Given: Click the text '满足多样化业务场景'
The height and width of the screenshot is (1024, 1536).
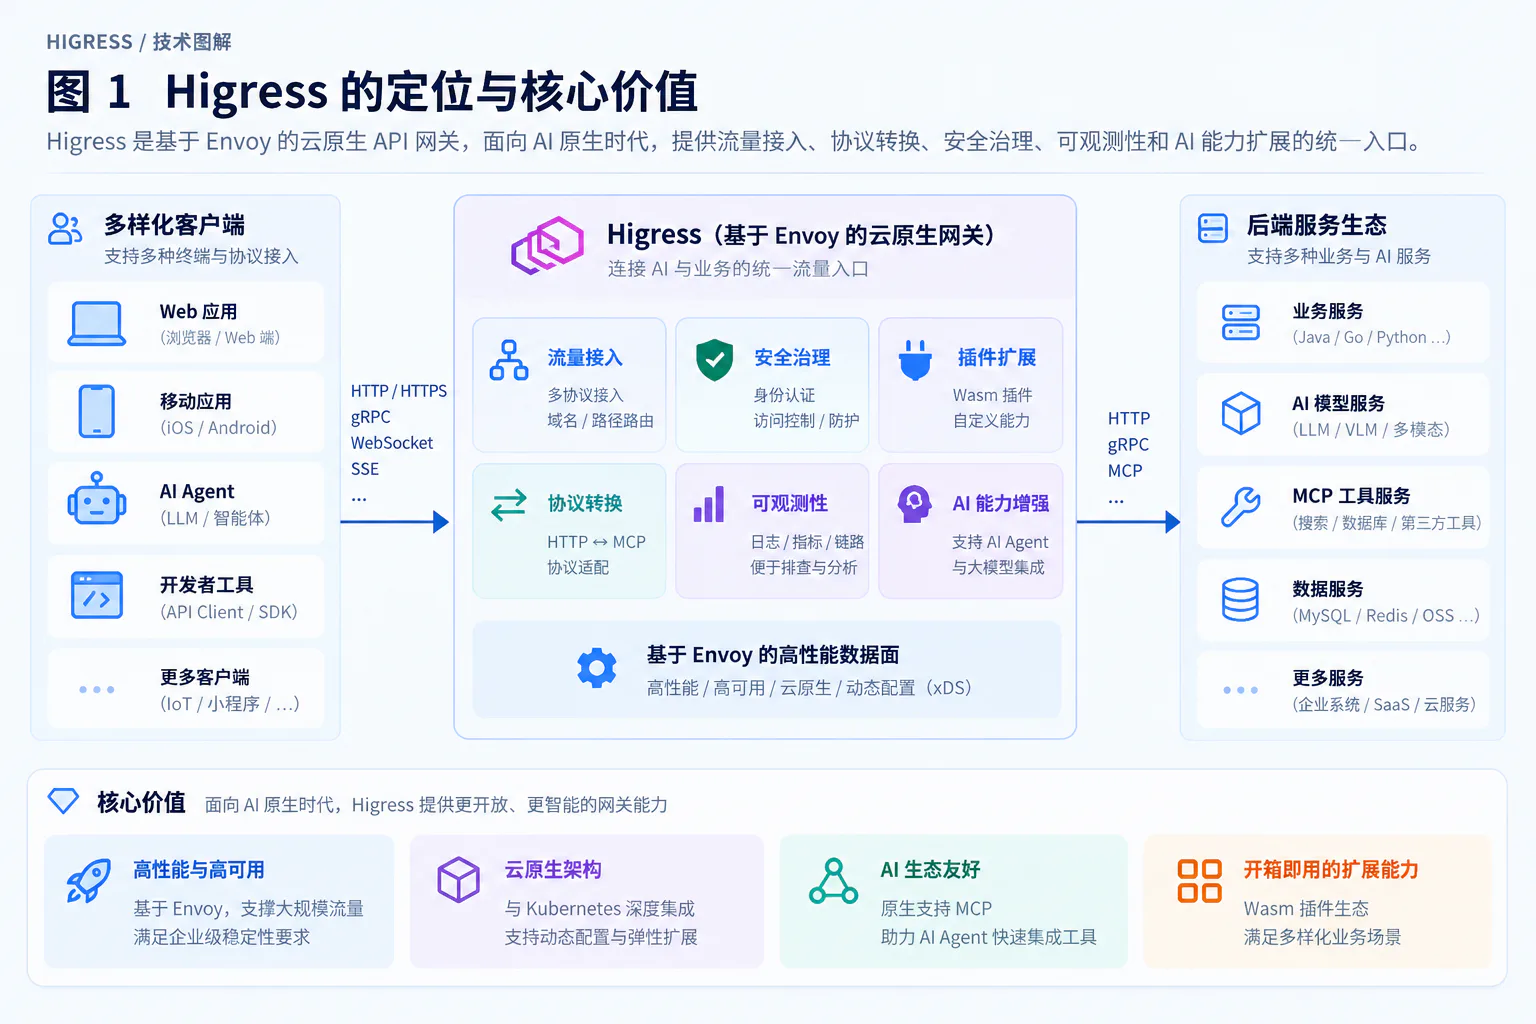Looking at the screenshot, I should (x=1322, y=937).
